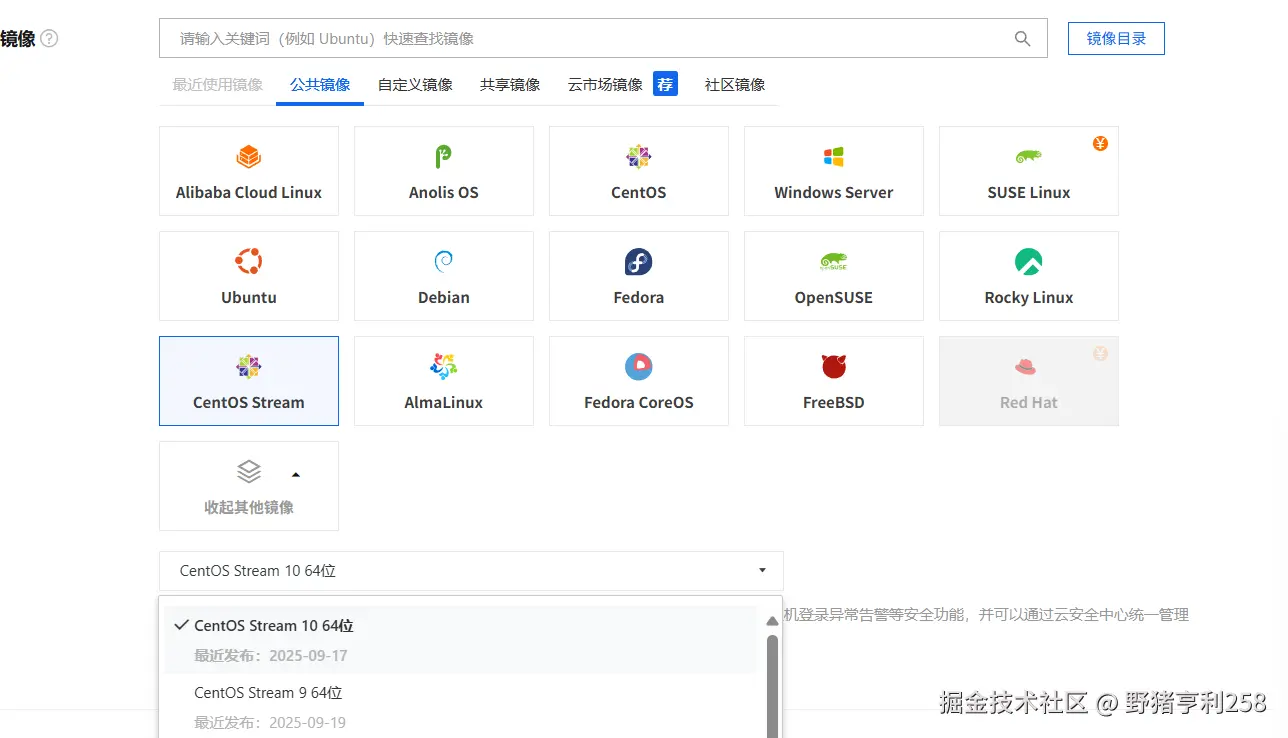Image resolution: width=1288 pixels, height=738 pixels.
Task: Click the selected-item checkmark in dropdown list
Action: point(181,625)
